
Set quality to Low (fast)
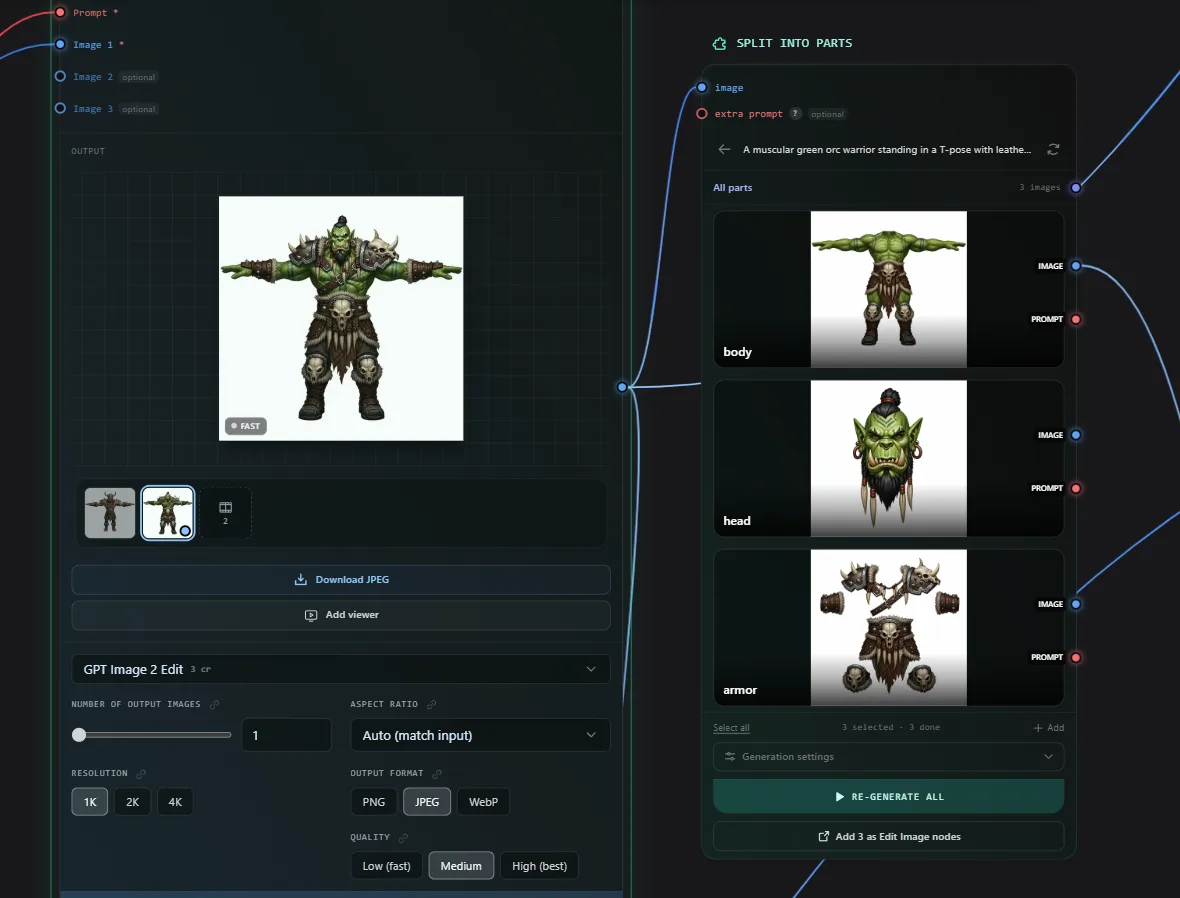click(386, 866)
